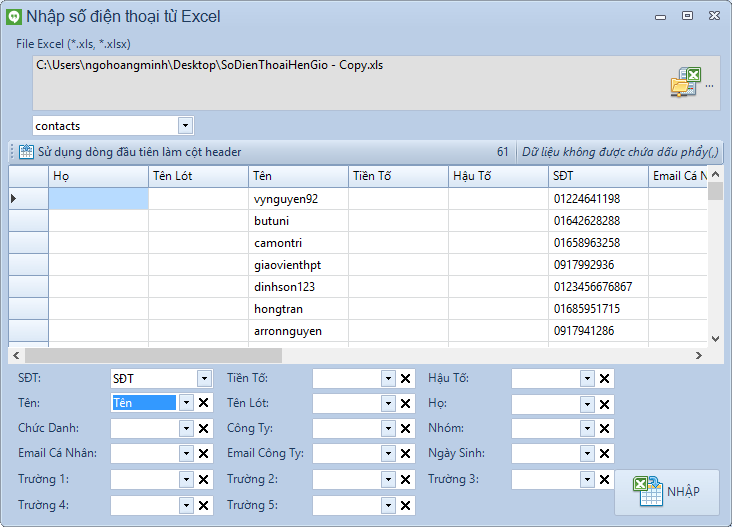Click the arronnguyen name cell

coord(298,331)
